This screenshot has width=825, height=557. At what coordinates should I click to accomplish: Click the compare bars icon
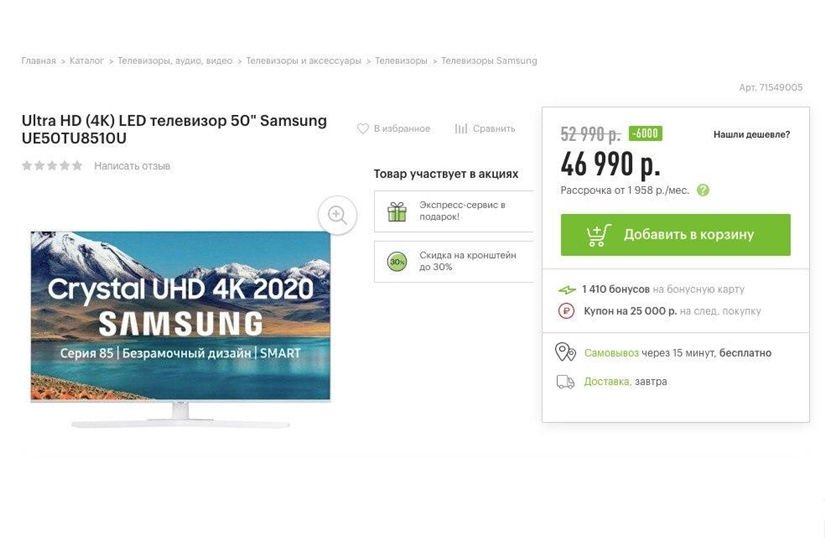coord(461,129)
